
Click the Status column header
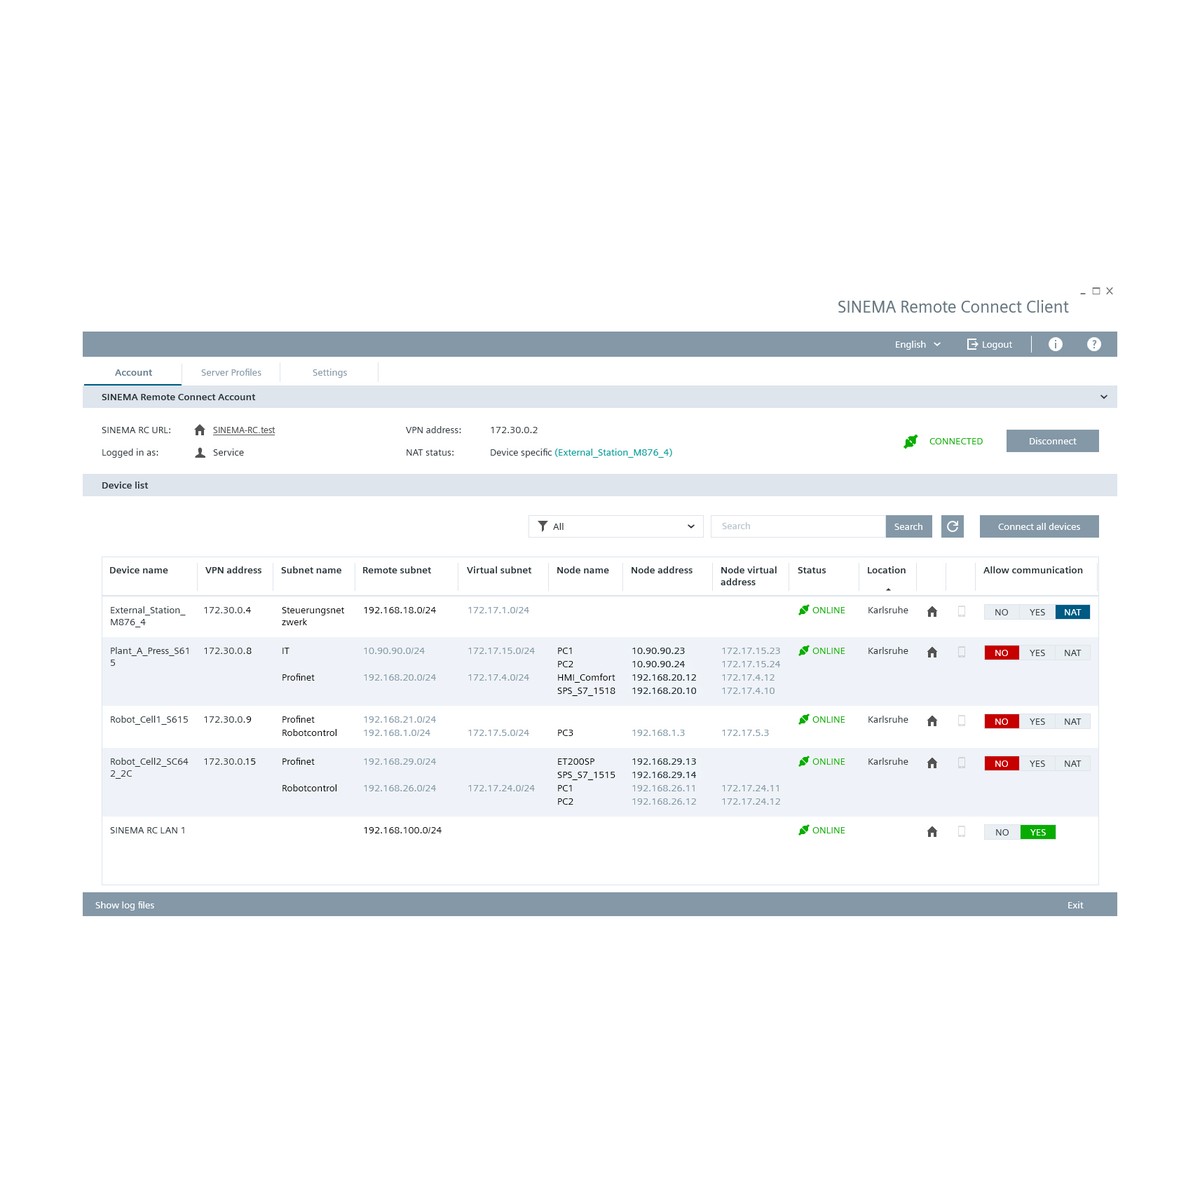pos(812,570)
